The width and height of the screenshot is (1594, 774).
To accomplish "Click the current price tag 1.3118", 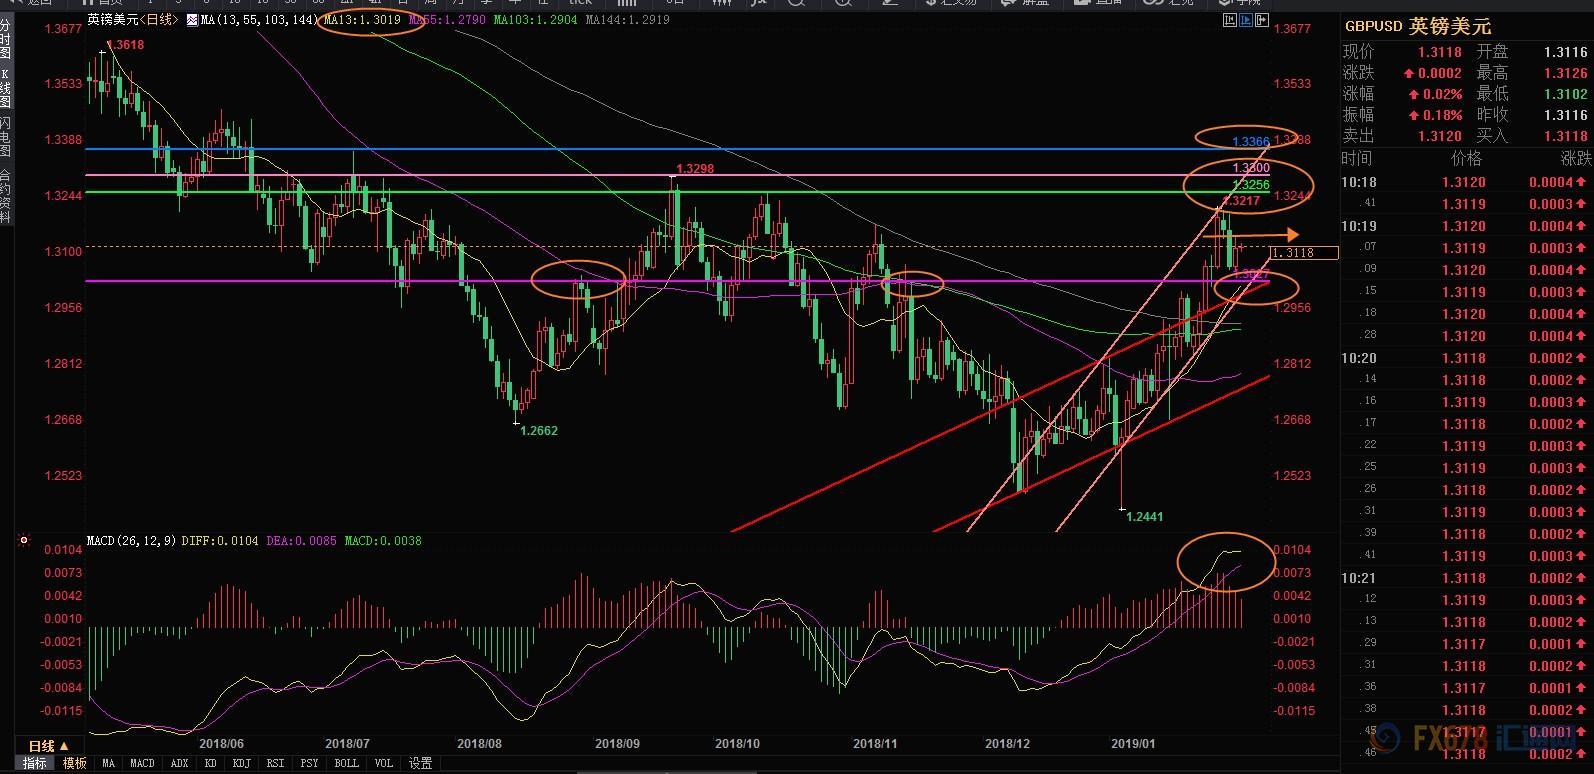I will (1304, 253).
